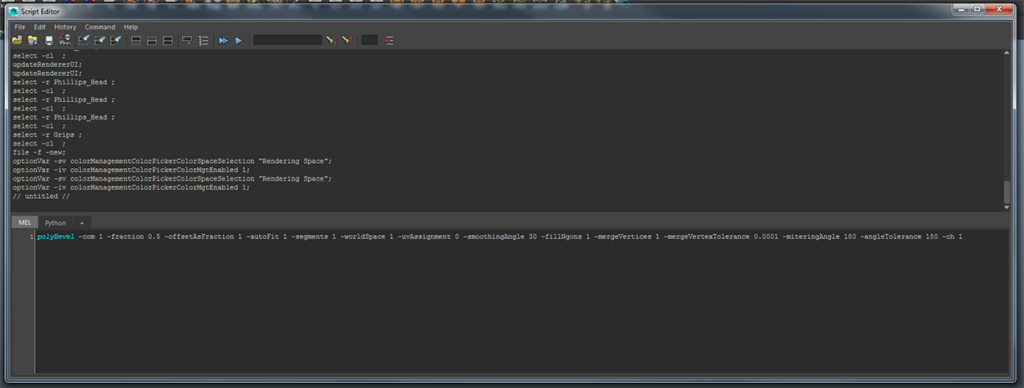Viewport: 1024px width, 388px height.
Task: Click history scrollbar down arrow
Action: click(1007, 207)
